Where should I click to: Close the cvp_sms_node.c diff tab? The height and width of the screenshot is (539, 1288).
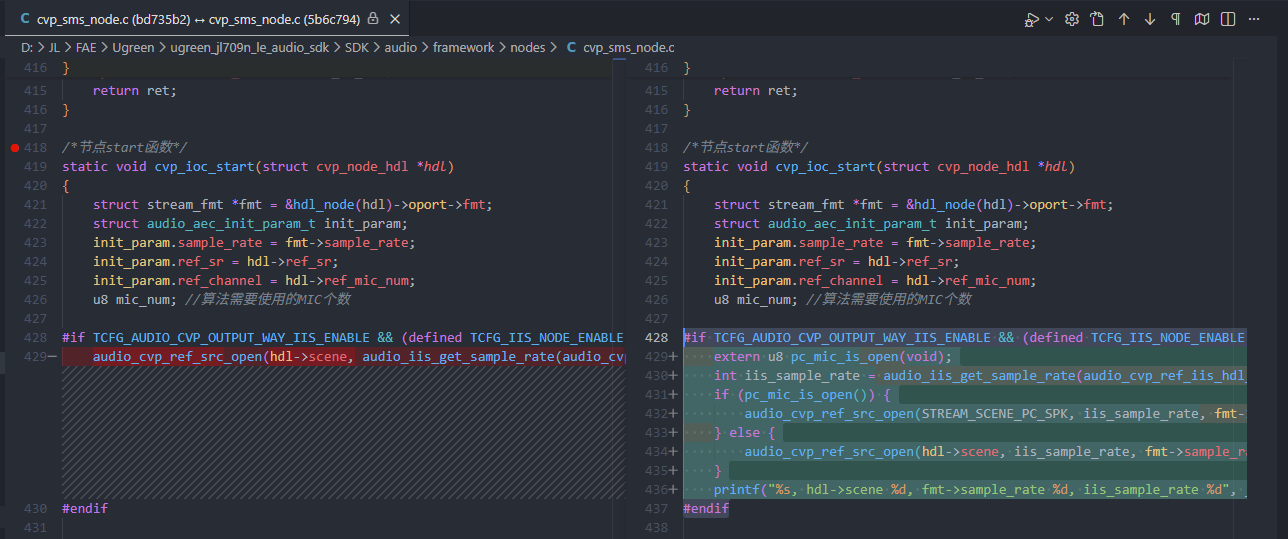394,19
